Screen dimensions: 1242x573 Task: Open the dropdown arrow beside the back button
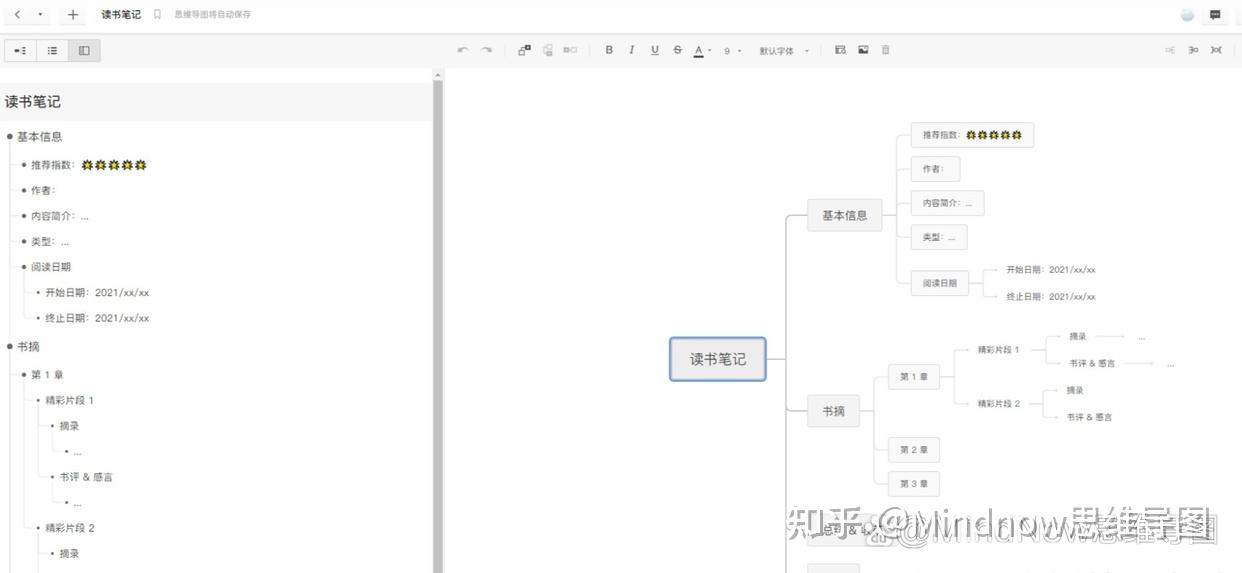coord(40,15)
